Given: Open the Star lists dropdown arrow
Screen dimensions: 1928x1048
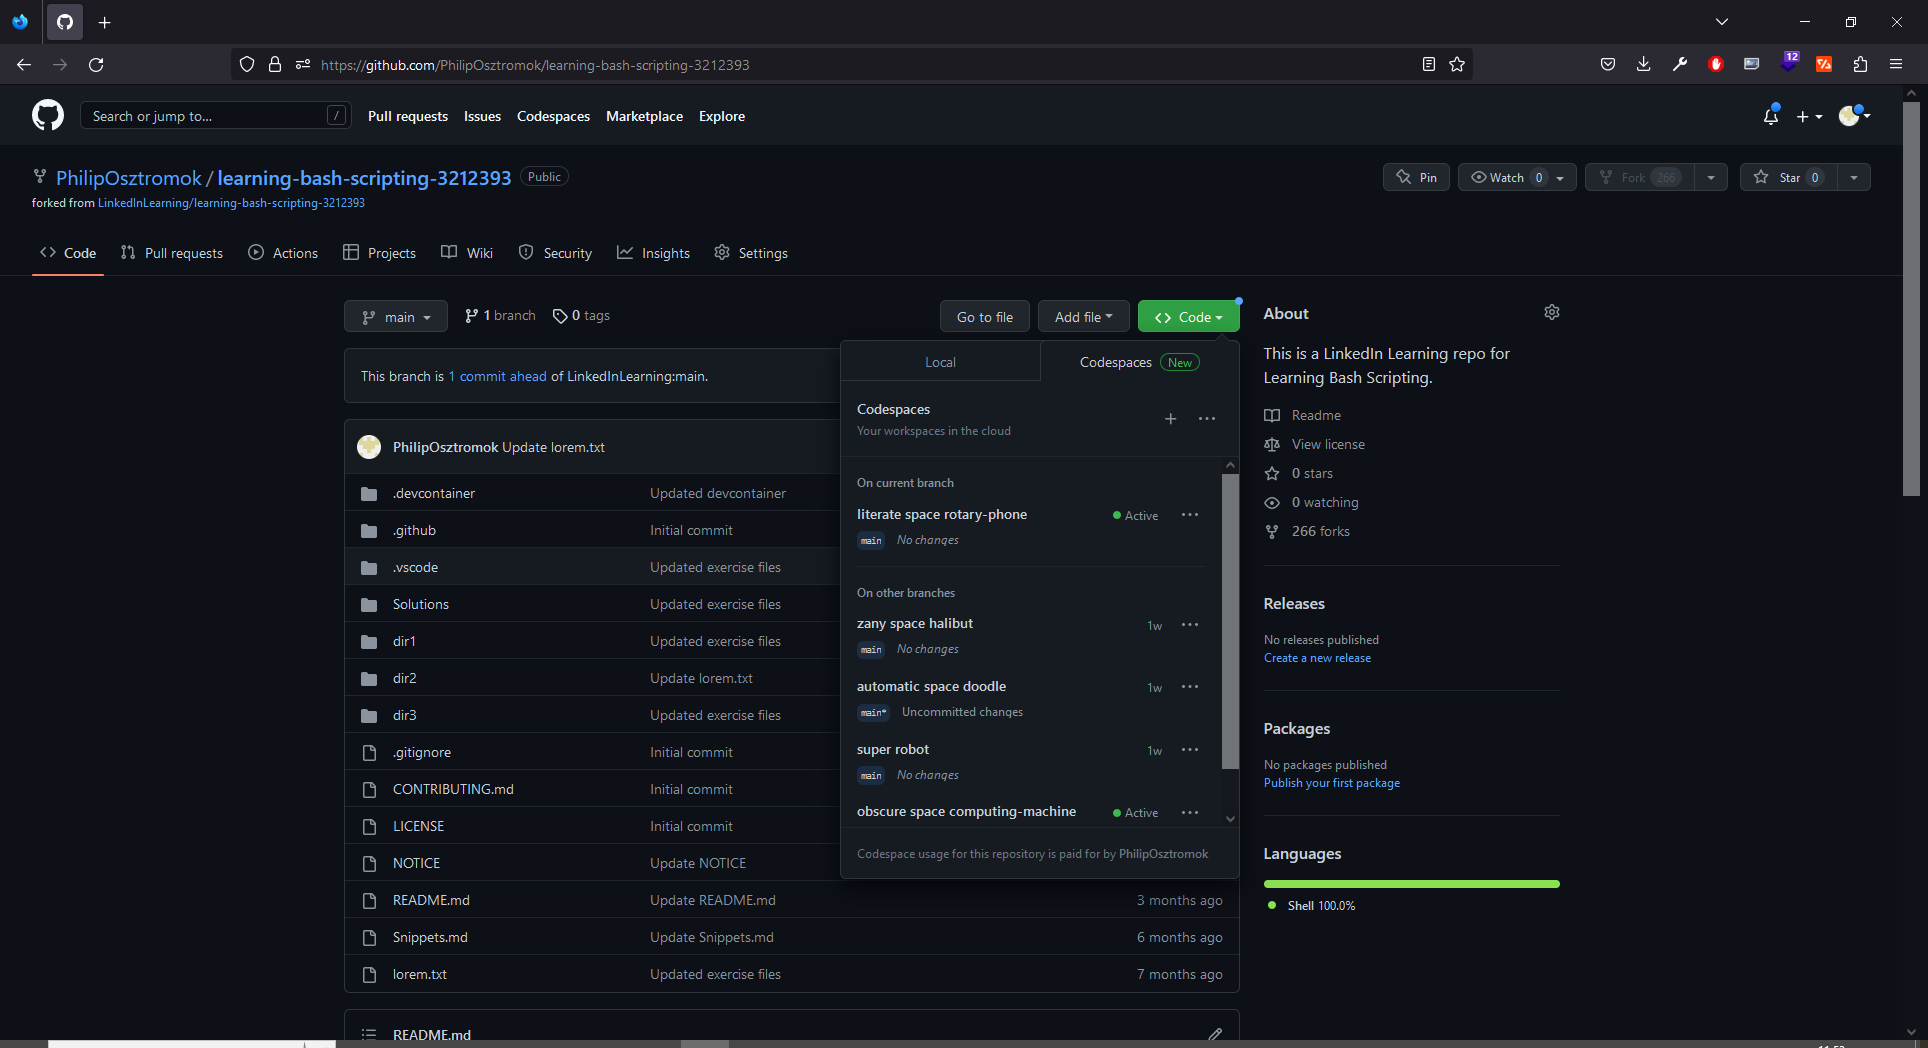Looking at the screenshot, I should coord(1854,177).
